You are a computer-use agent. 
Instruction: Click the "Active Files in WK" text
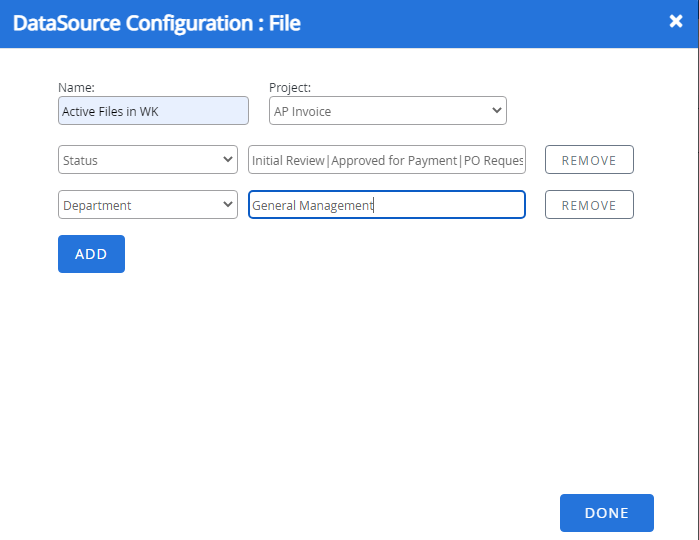pyautogui.click(x=110, y=112)
